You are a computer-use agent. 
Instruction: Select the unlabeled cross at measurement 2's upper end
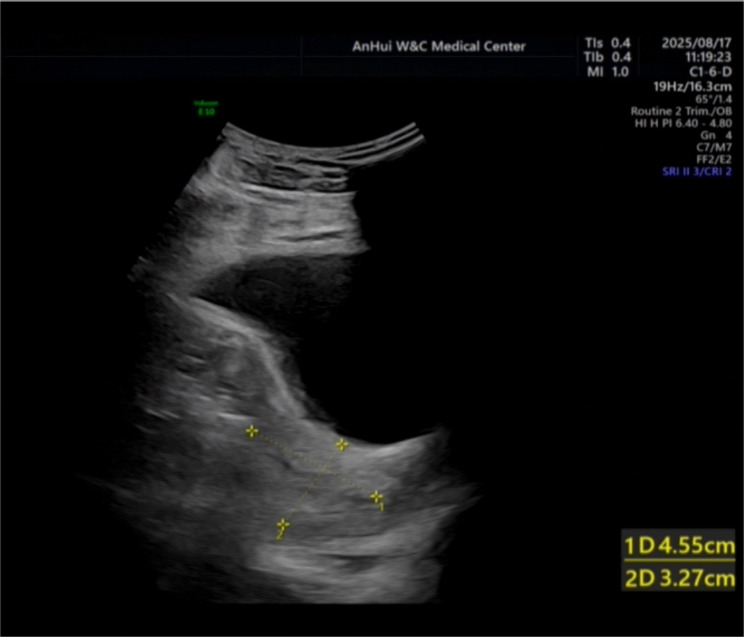tap(342, 445)
